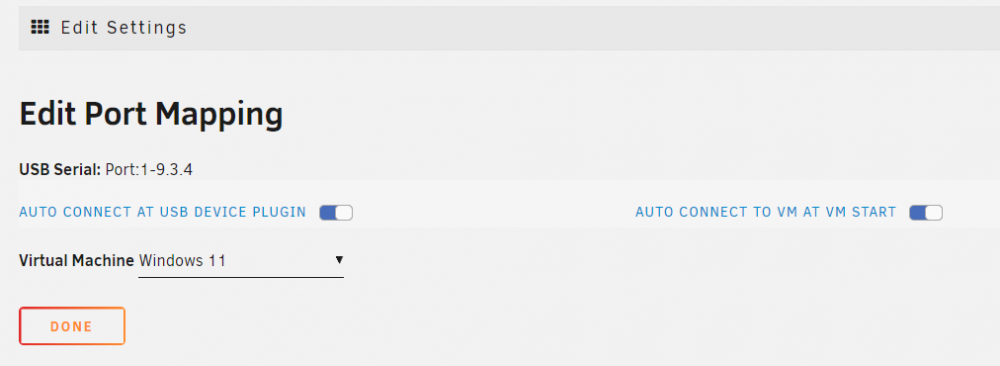
Task: Click the black triangle arrow of the VM selector
Action: (x=339, y=260)
